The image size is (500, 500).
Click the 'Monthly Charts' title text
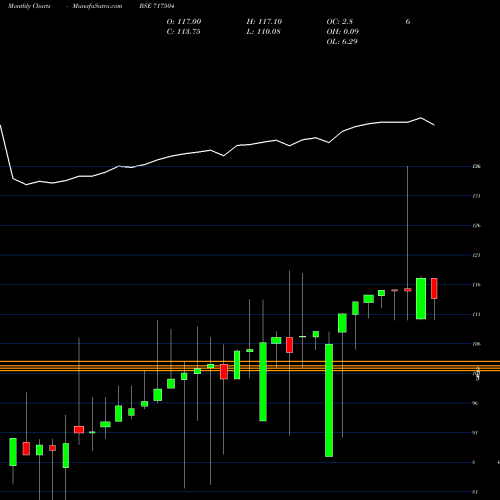(29, 6)
